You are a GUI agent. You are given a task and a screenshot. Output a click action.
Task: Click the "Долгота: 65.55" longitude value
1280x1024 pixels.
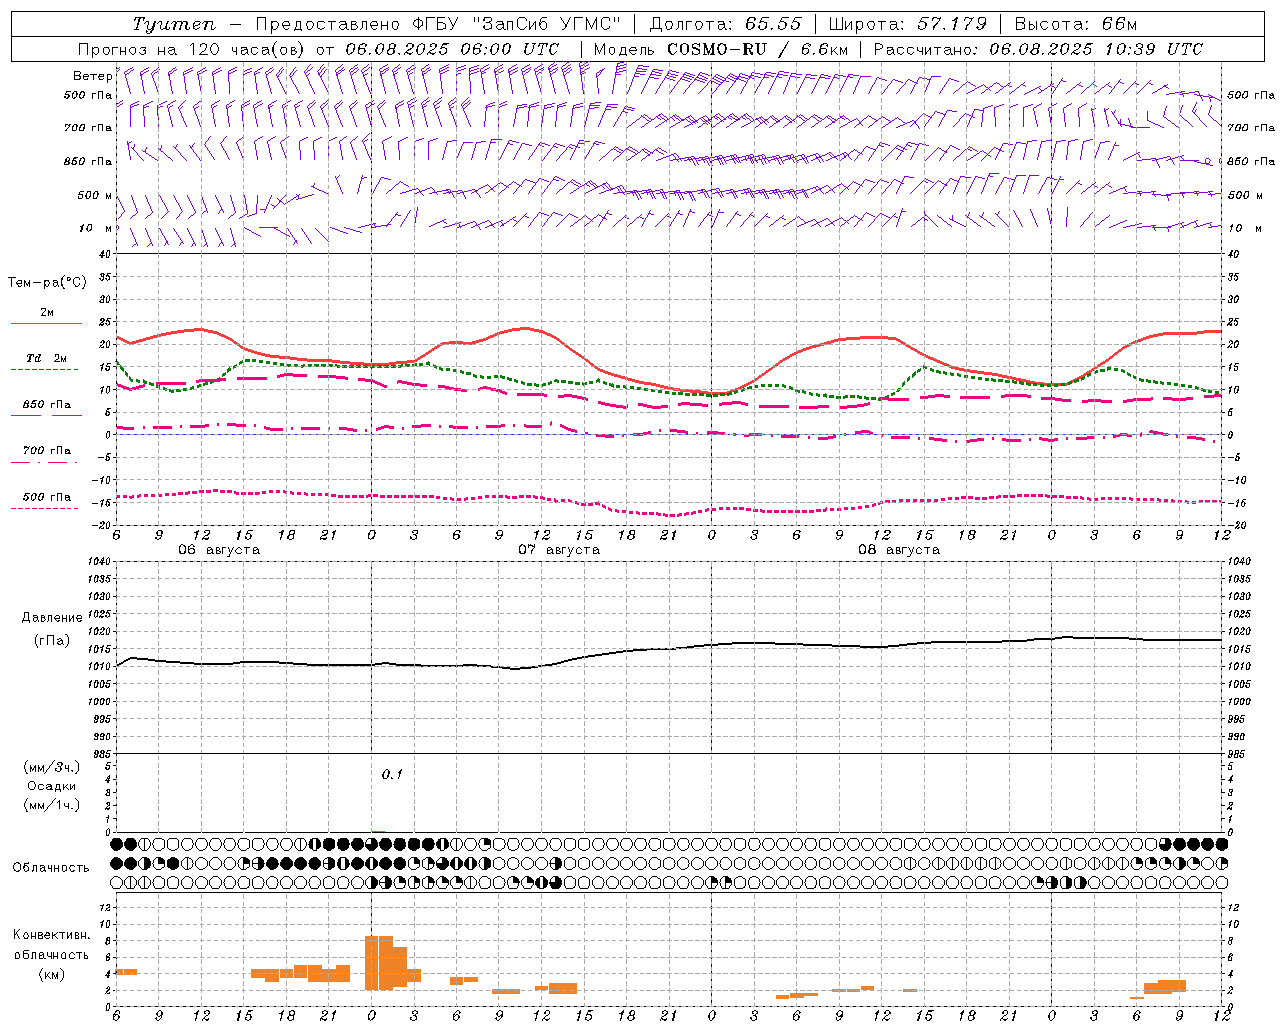pyautogui.click(x=725, y=24)
